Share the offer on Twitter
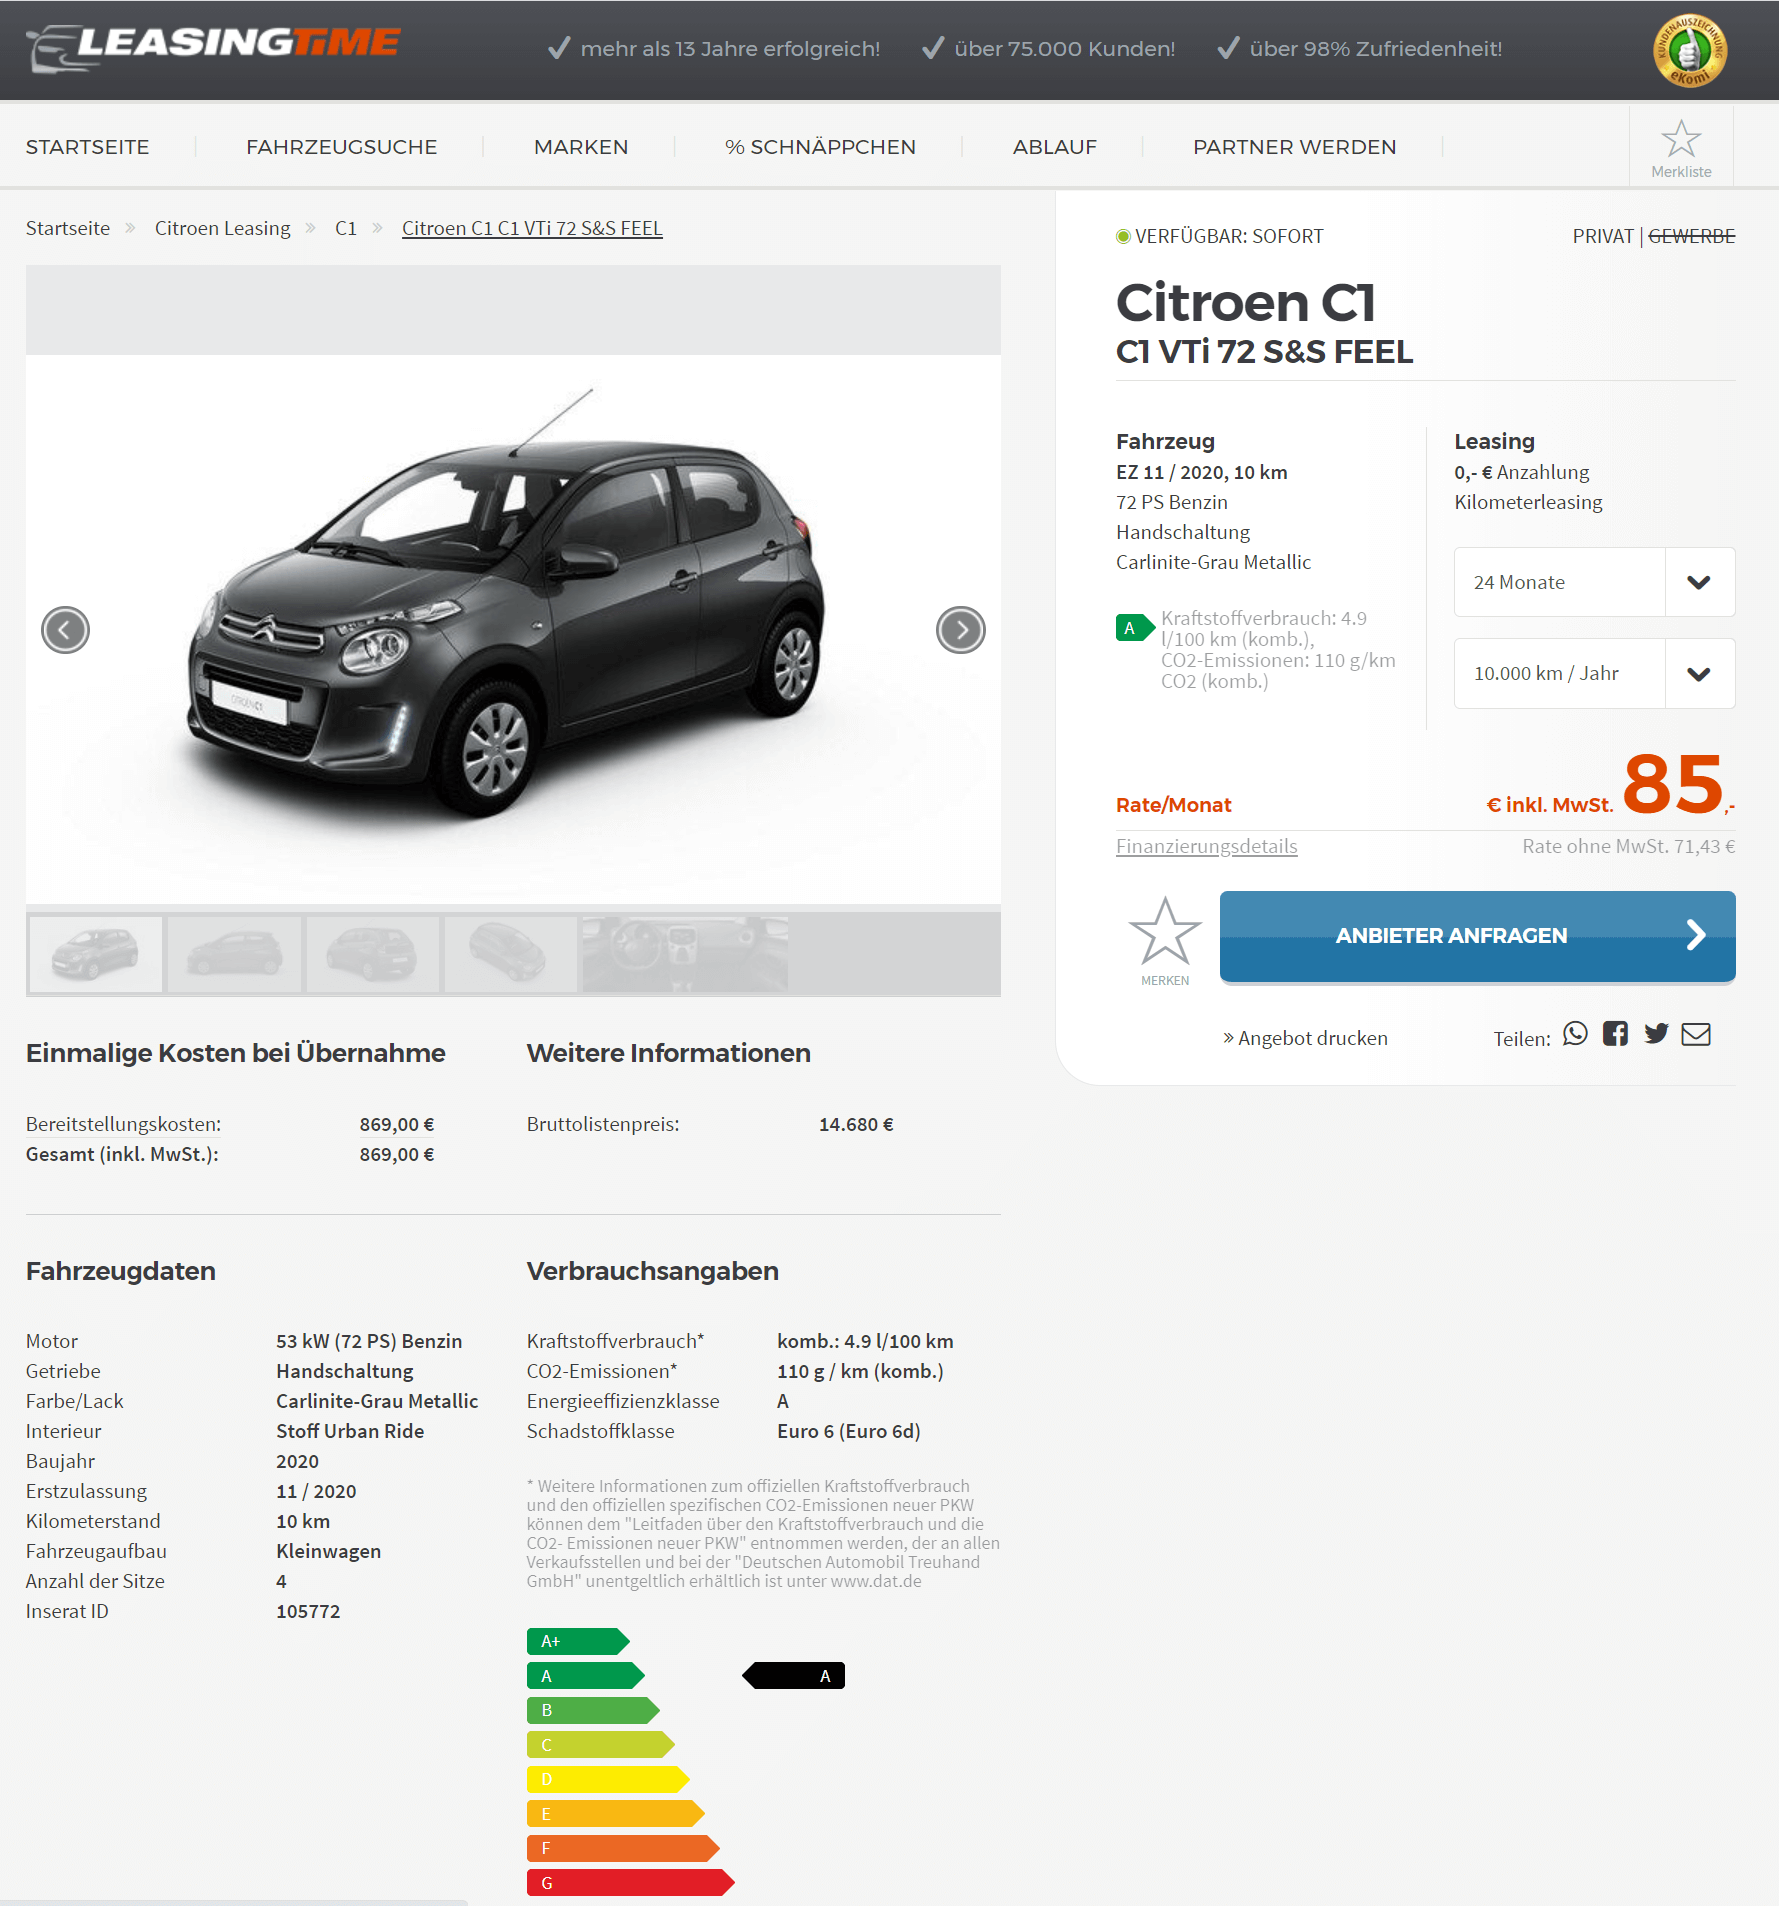This screenshot has height=1906, width=1779. point(1656,1034)
